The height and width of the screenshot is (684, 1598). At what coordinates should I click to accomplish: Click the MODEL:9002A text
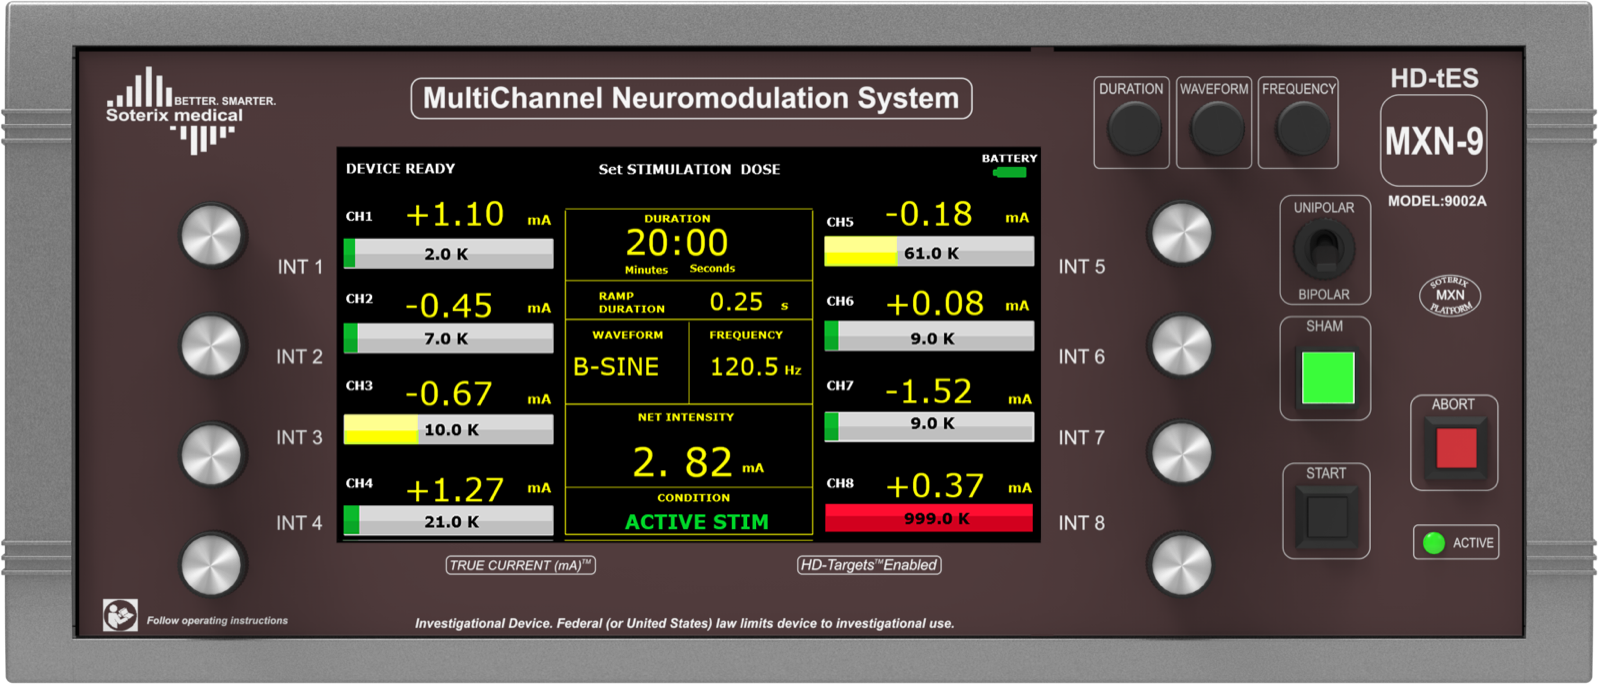[1437, 201]
